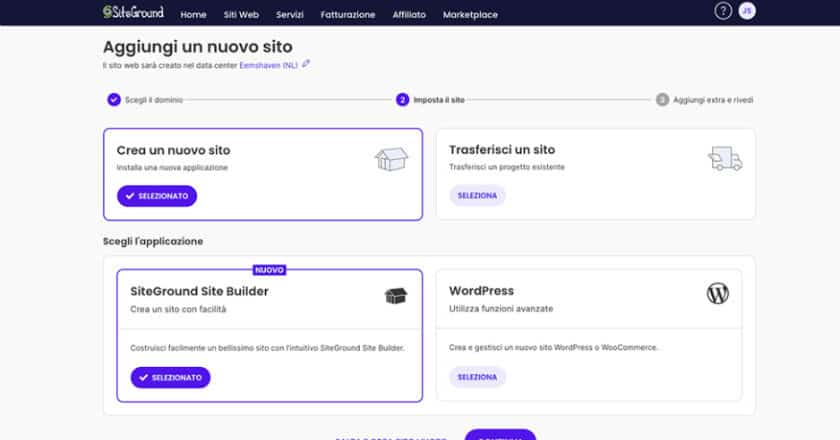The image size is (840, 440).
Task: Open the Affiliato menu item
Action: coord(409,15)
